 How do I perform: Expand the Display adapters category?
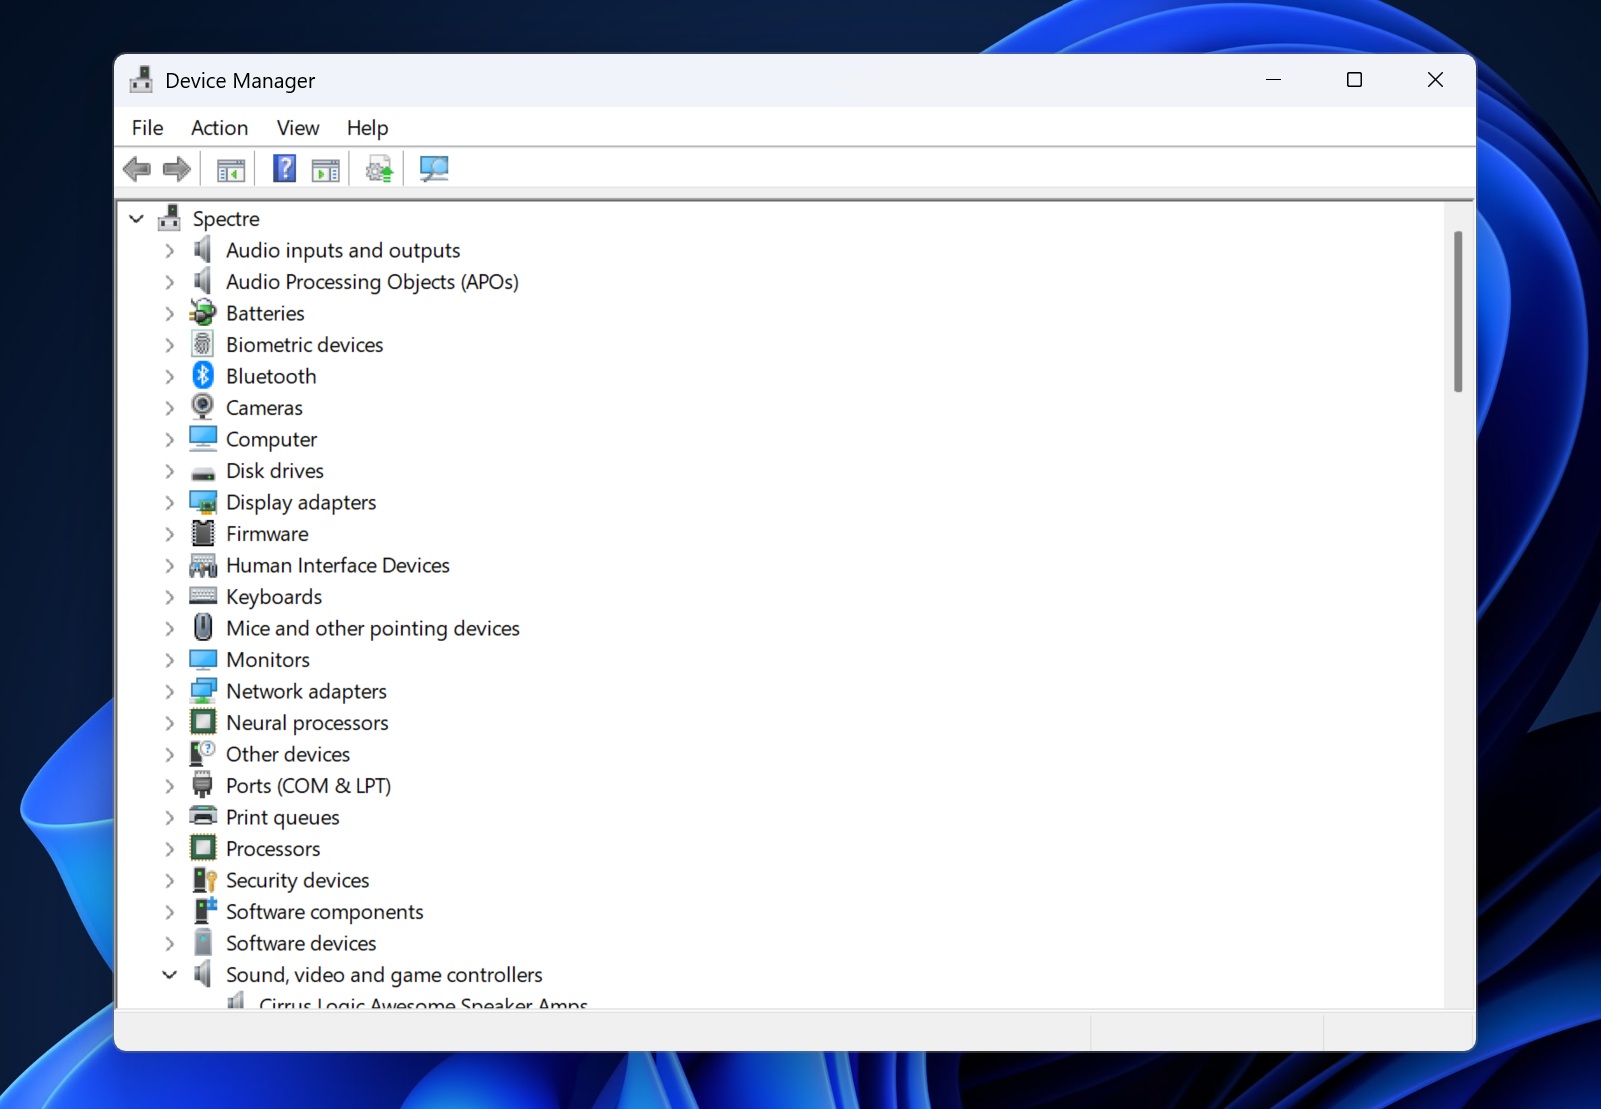point(169,503)
